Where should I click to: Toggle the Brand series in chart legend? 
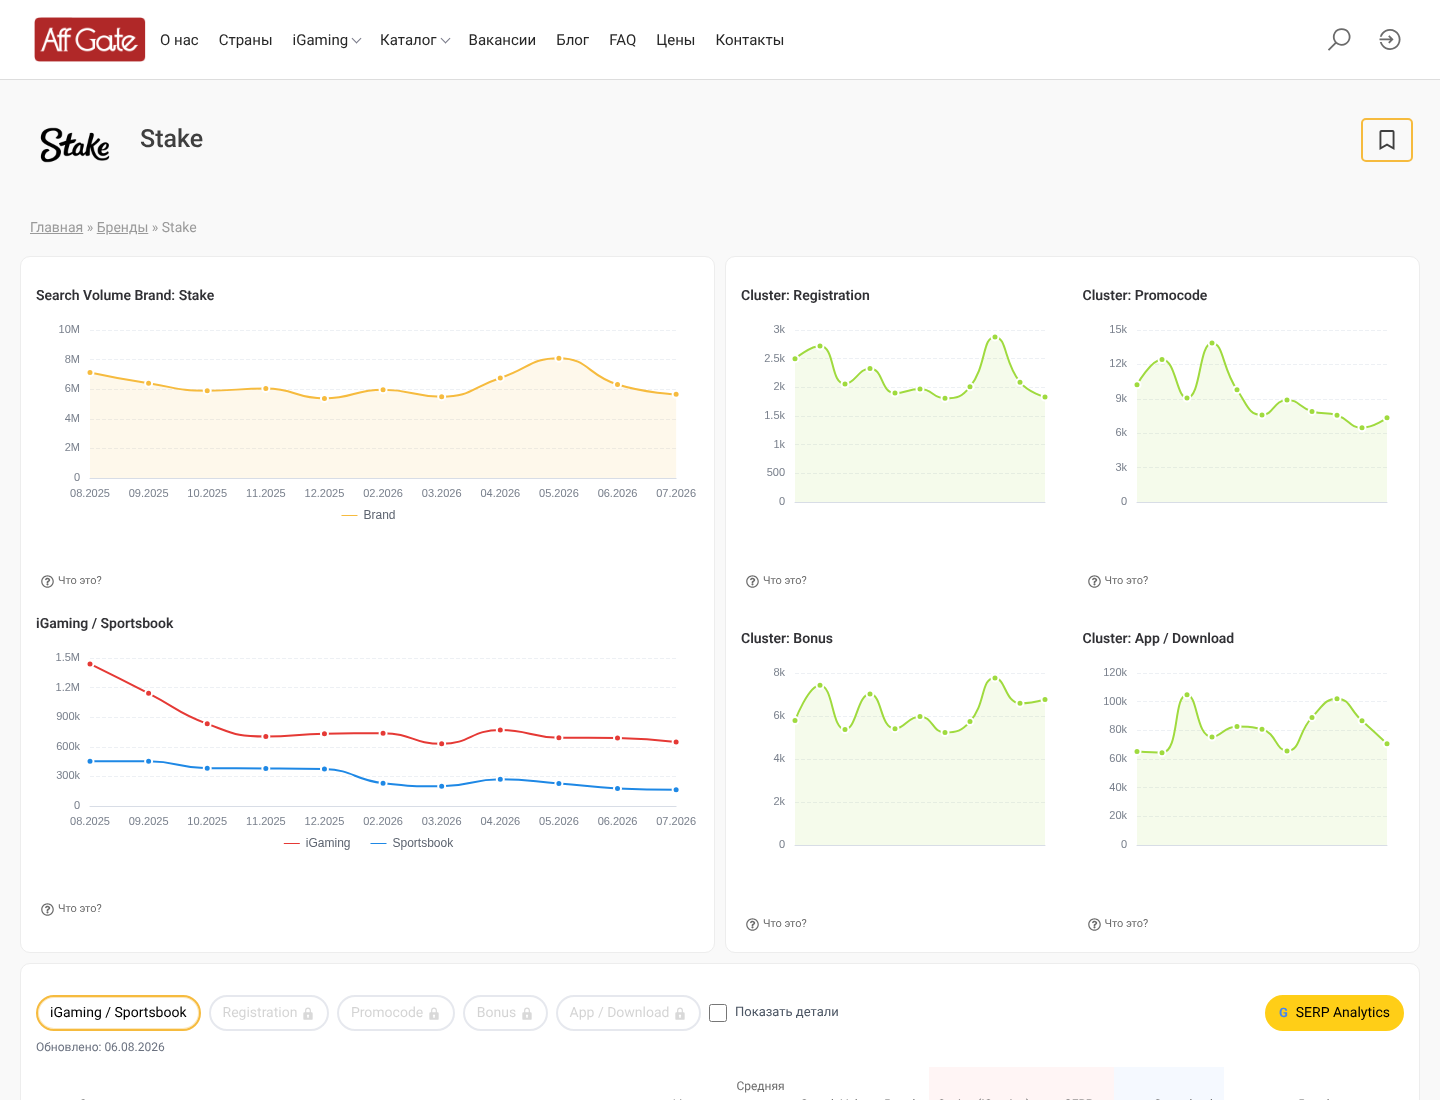[x=369, y=515]
